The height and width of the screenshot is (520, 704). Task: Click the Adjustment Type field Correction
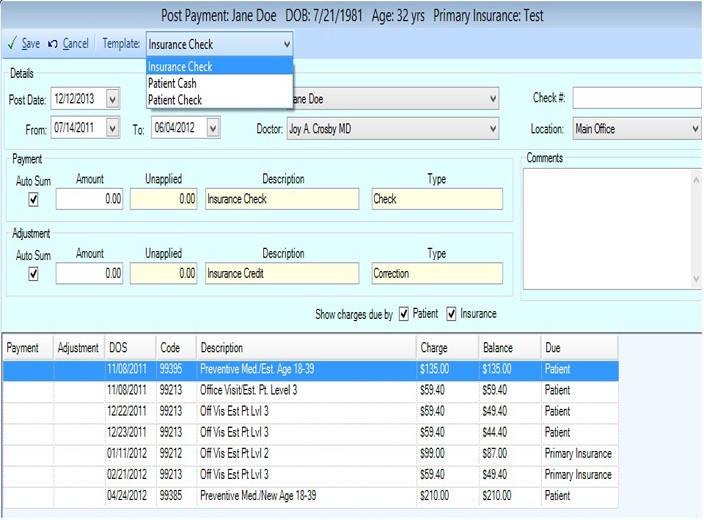pos(437,273)
